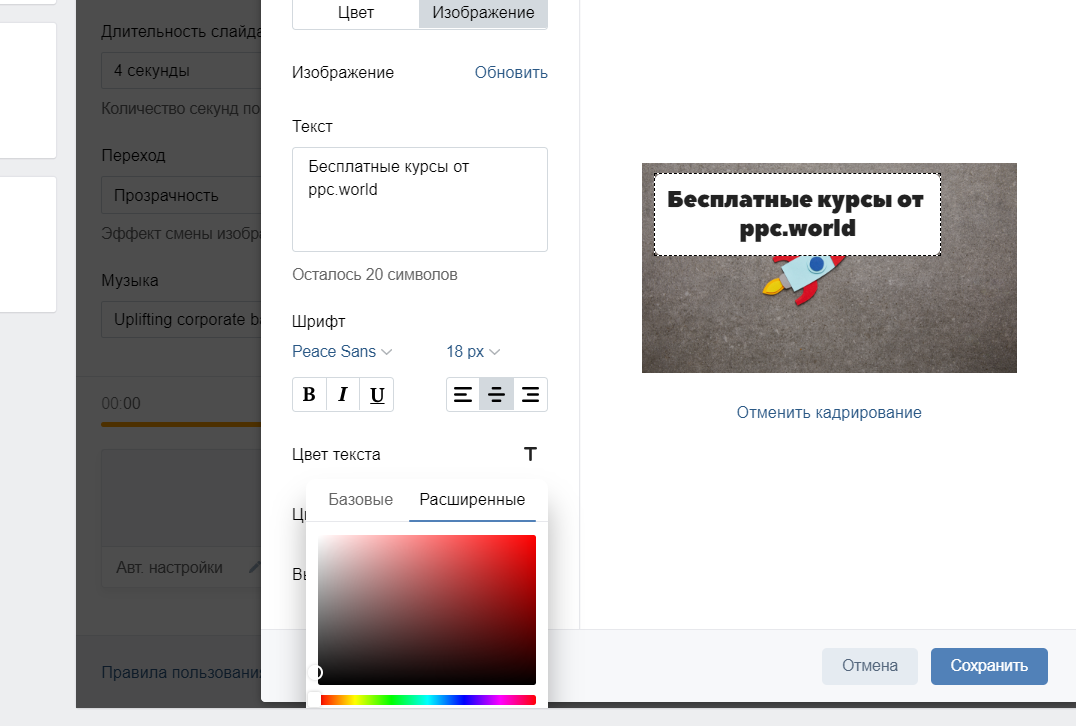
Task: Click the T text color icon
Action: click(530, 454)
